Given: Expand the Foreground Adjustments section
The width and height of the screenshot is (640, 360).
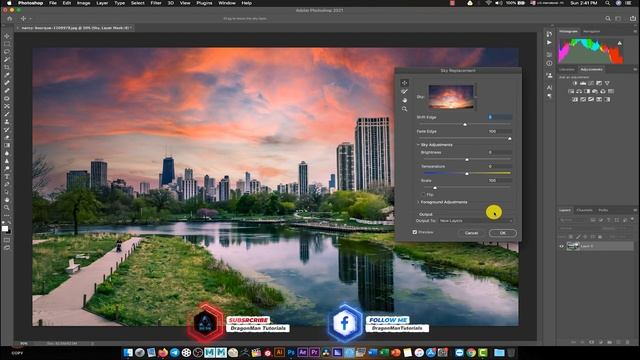Looking at the screenshot, I should click(x=418, y=202).
